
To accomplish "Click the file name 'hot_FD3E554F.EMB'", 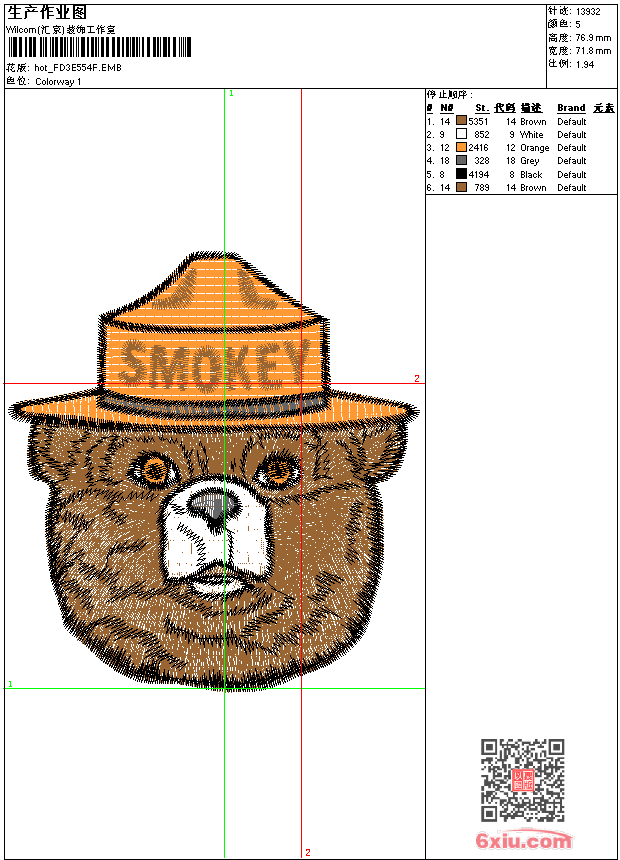I will pyautogui.click(x=78, y=67).
